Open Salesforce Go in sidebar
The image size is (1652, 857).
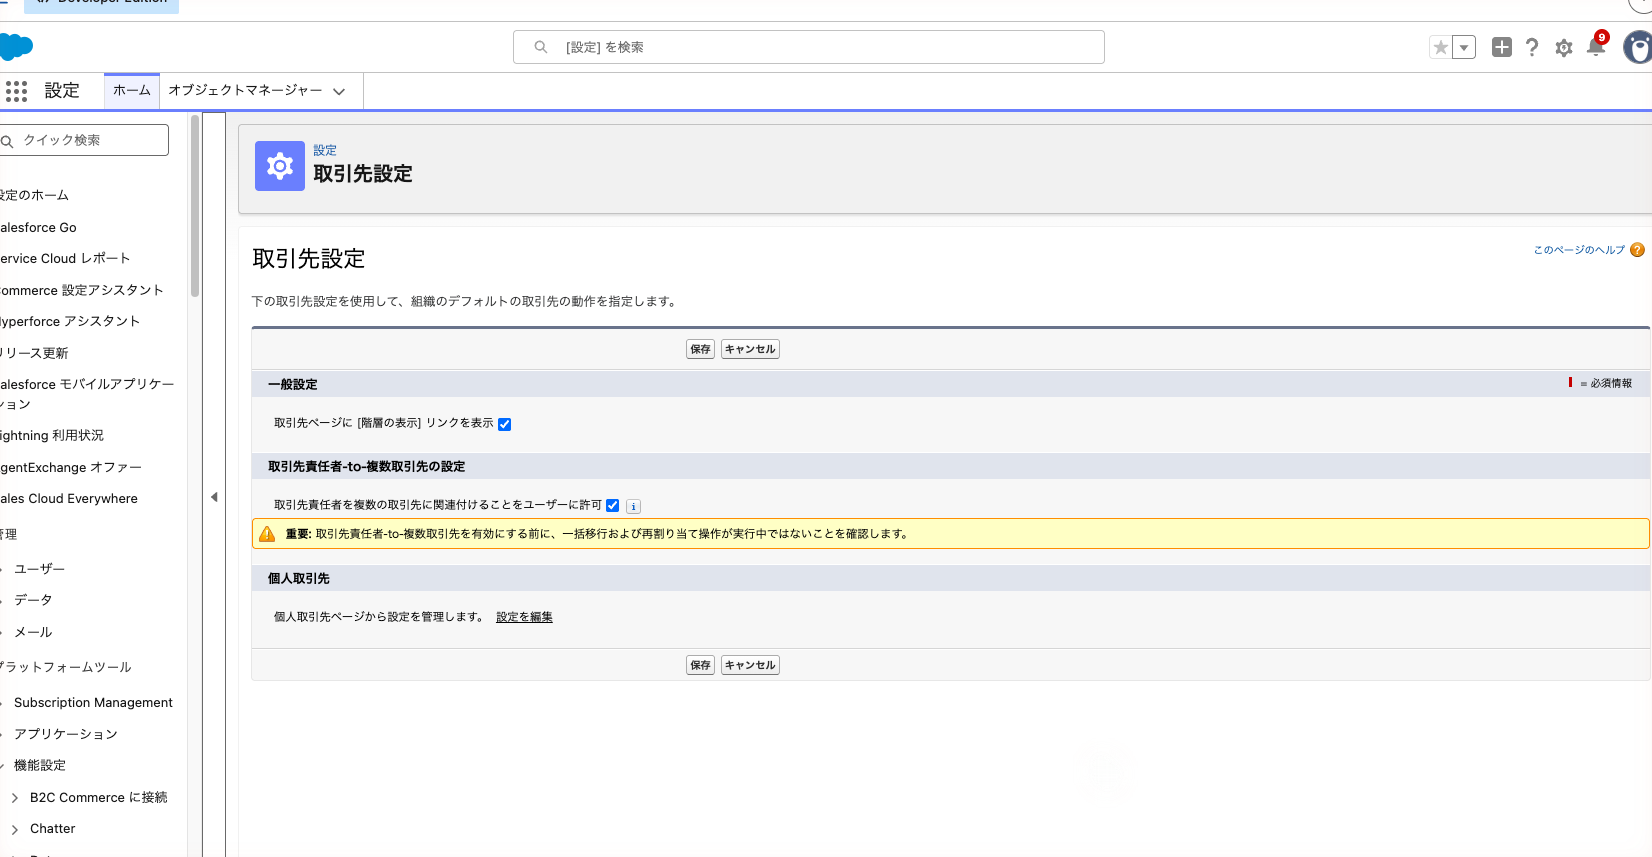38,227
